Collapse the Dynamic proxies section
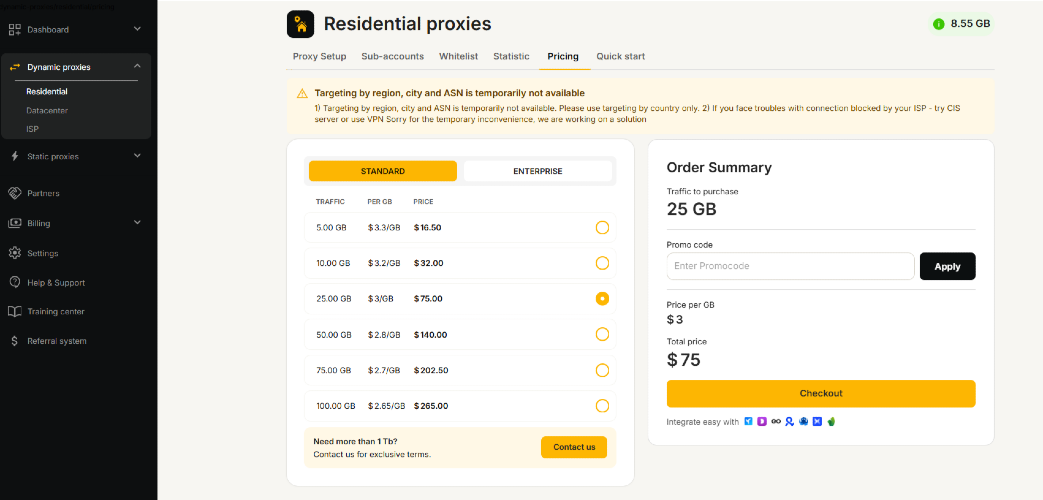This screenshot has height=500, width=1043. point(137,67)
